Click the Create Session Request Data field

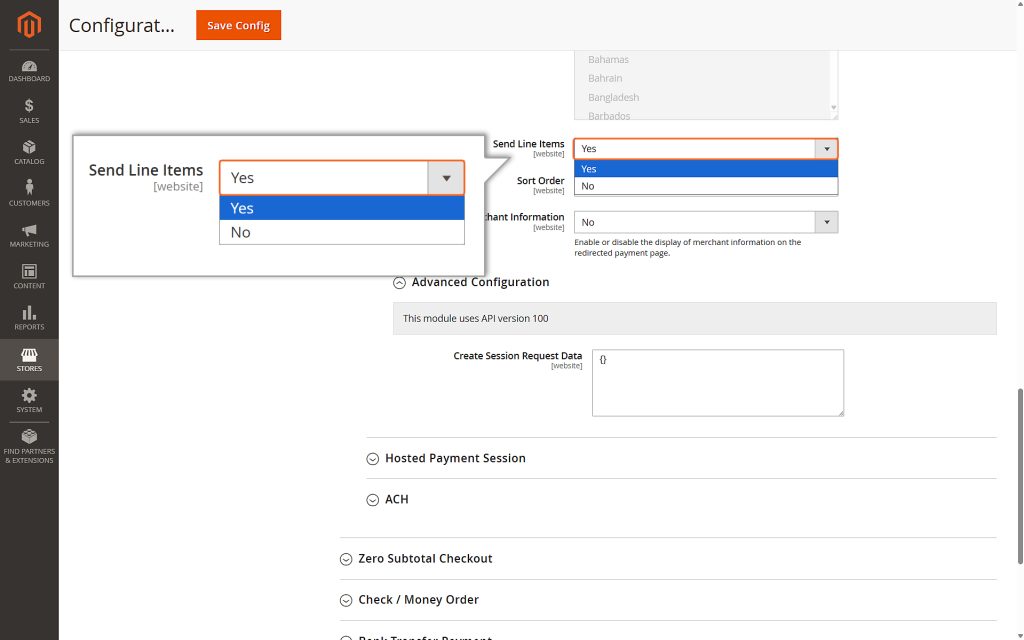pos(717,382)
